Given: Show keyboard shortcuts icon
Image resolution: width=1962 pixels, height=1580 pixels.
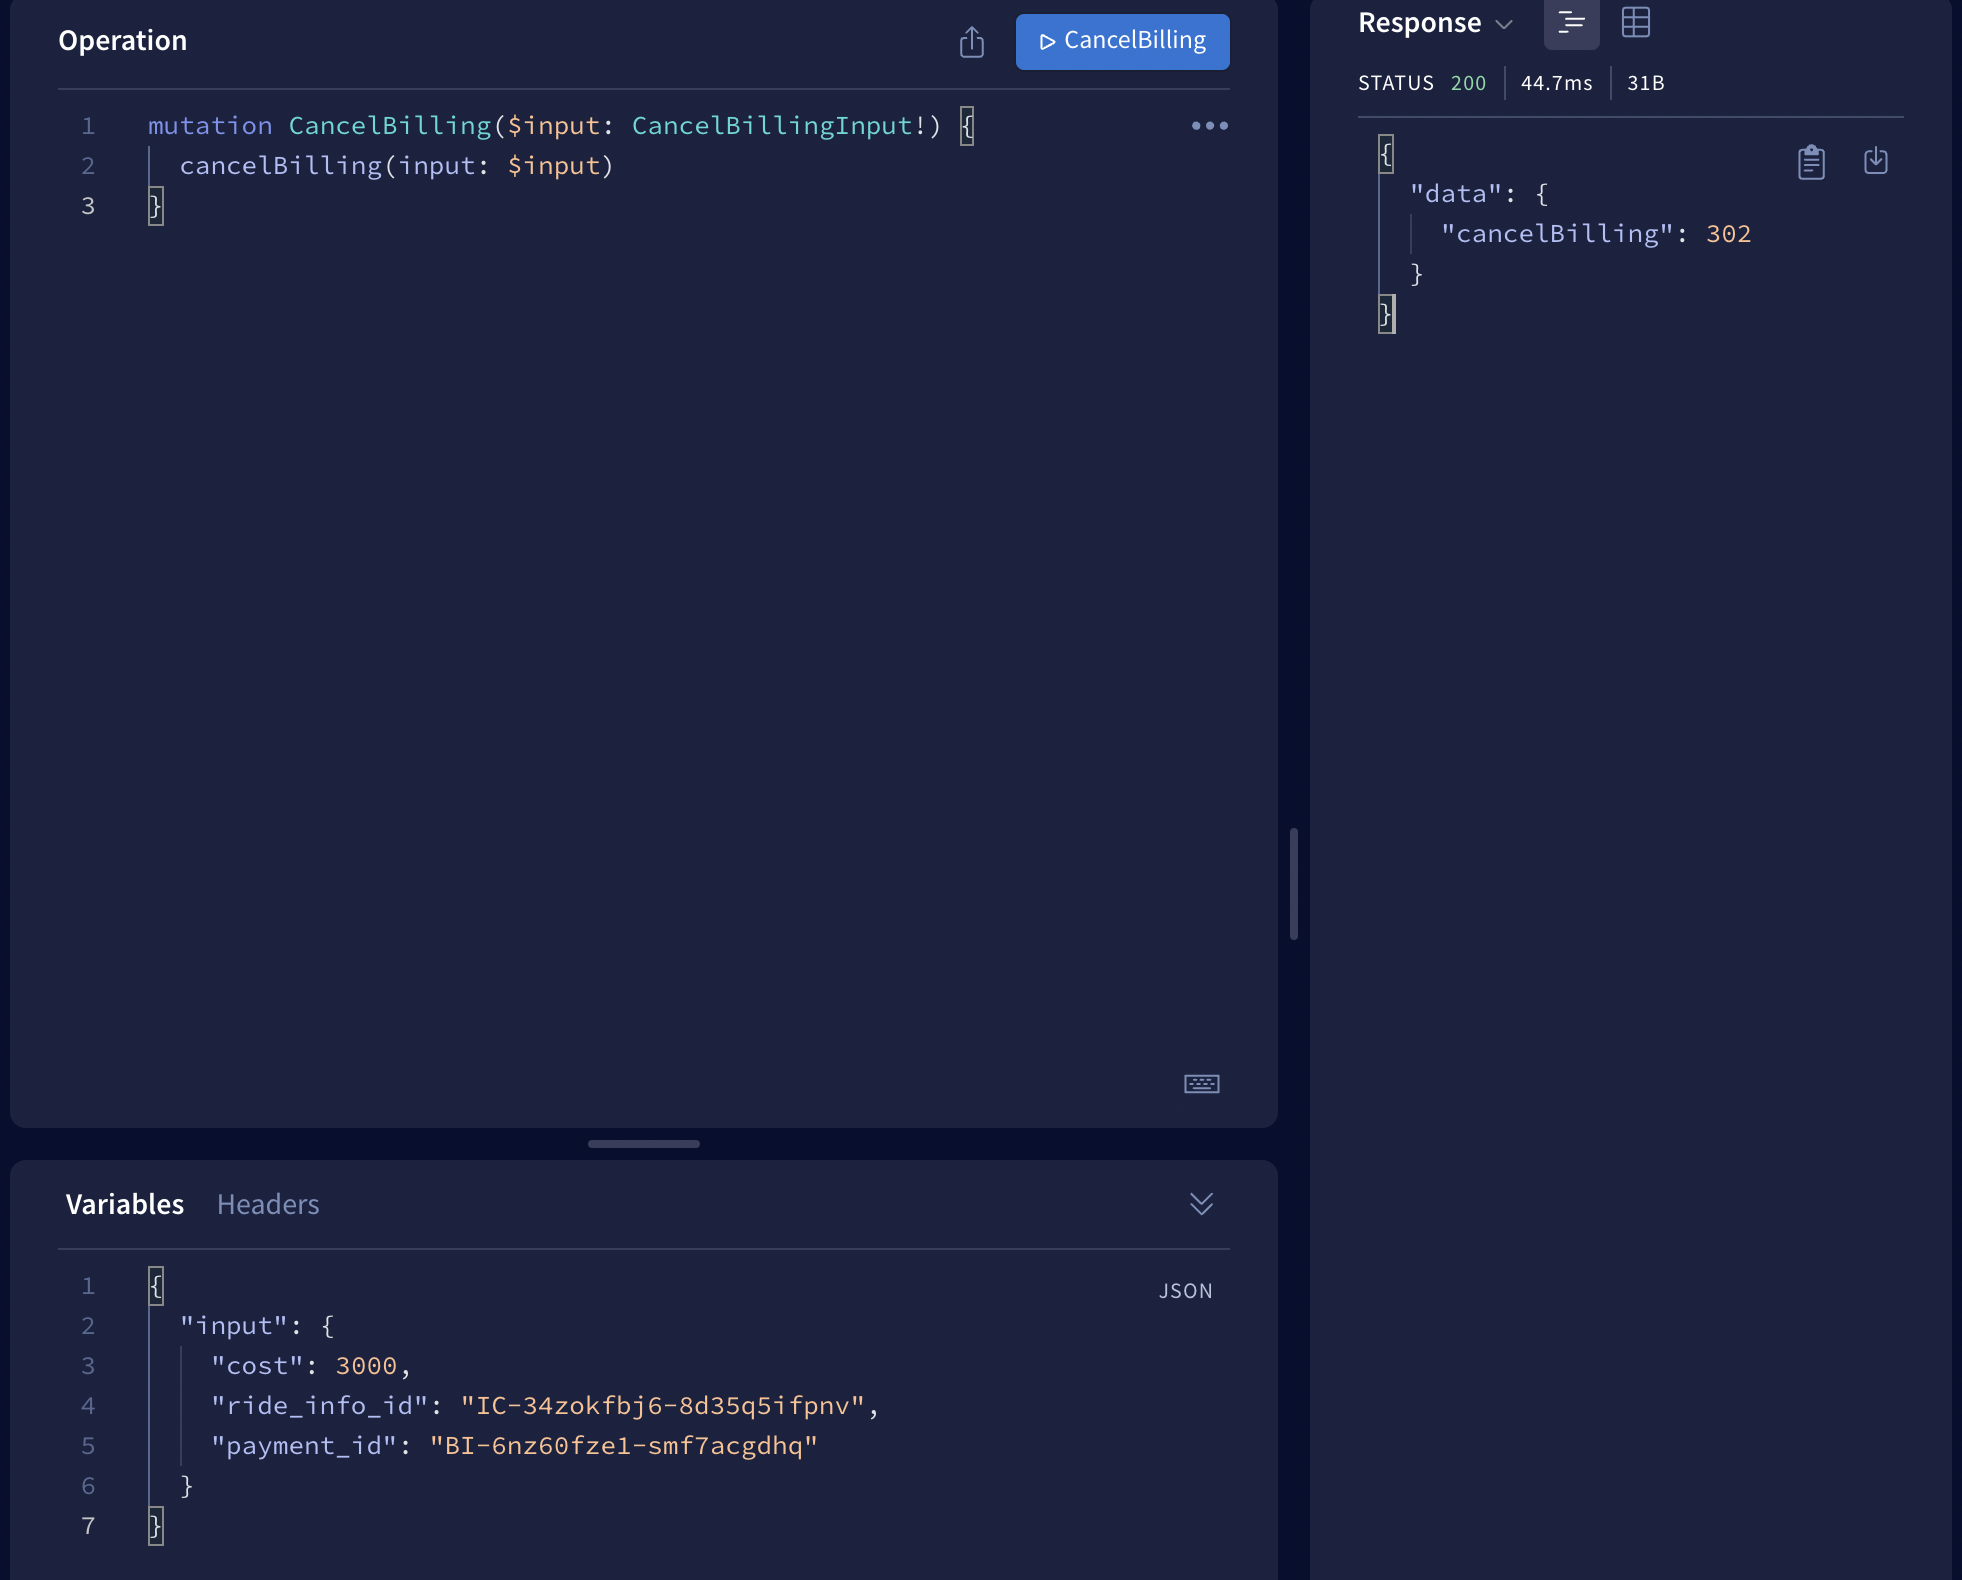Looking at the screenshot, I should (x=1201, y=1084).
